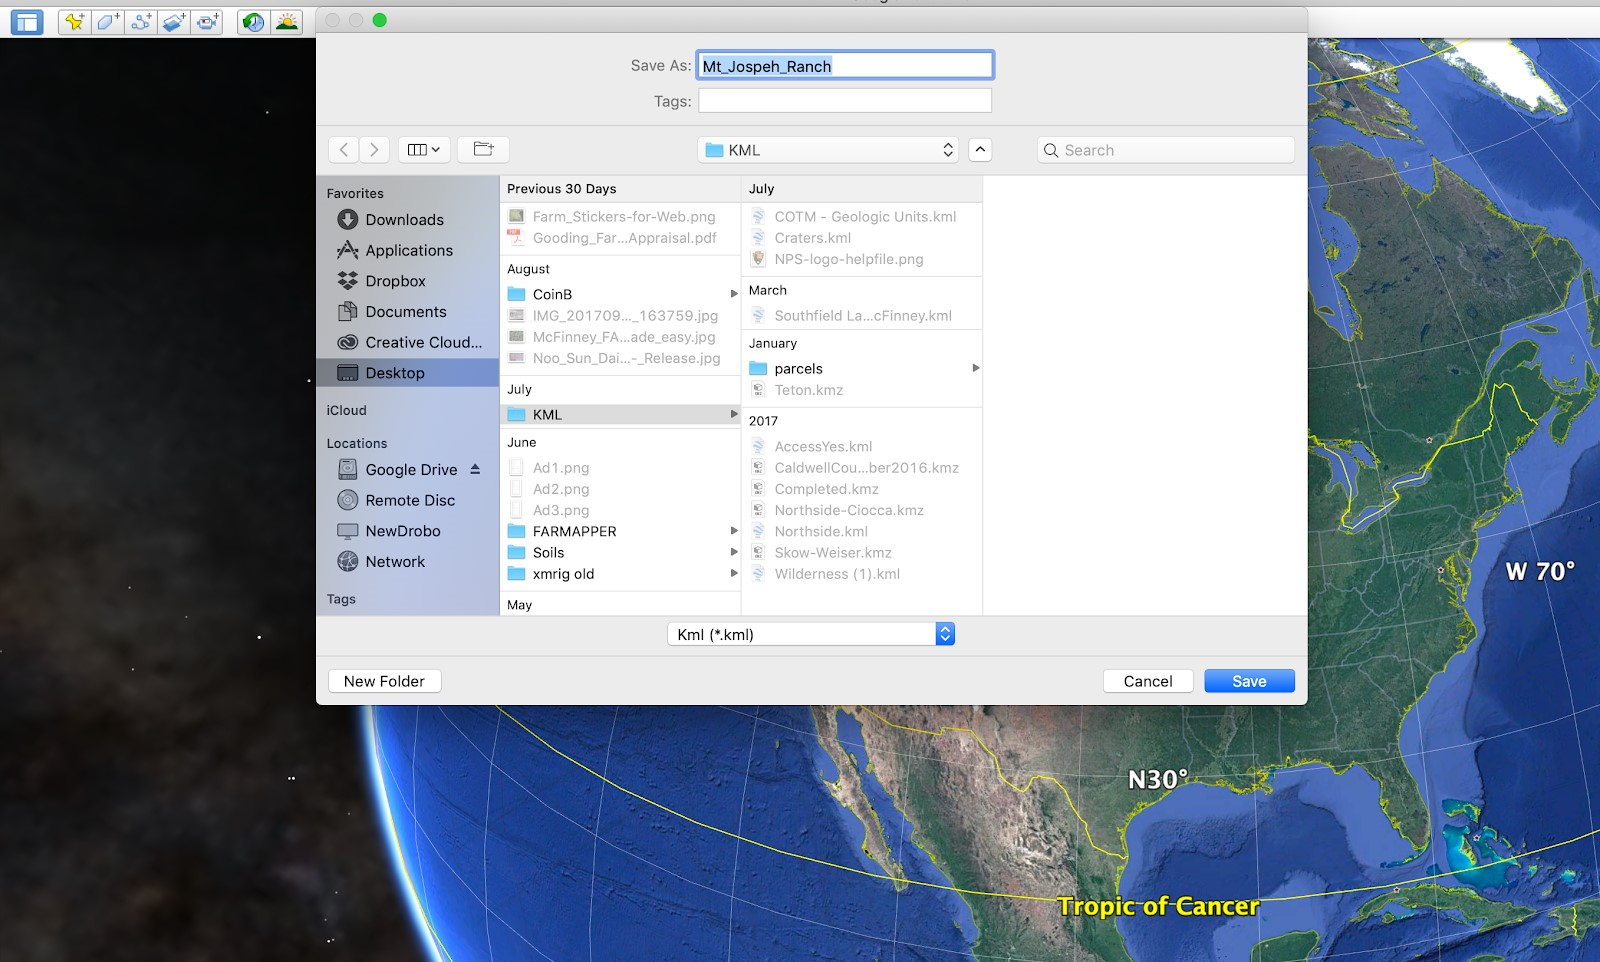The image size is (1600, 962).
Task: Add a placemark with the pushpin tool
Action: [74, 21]
